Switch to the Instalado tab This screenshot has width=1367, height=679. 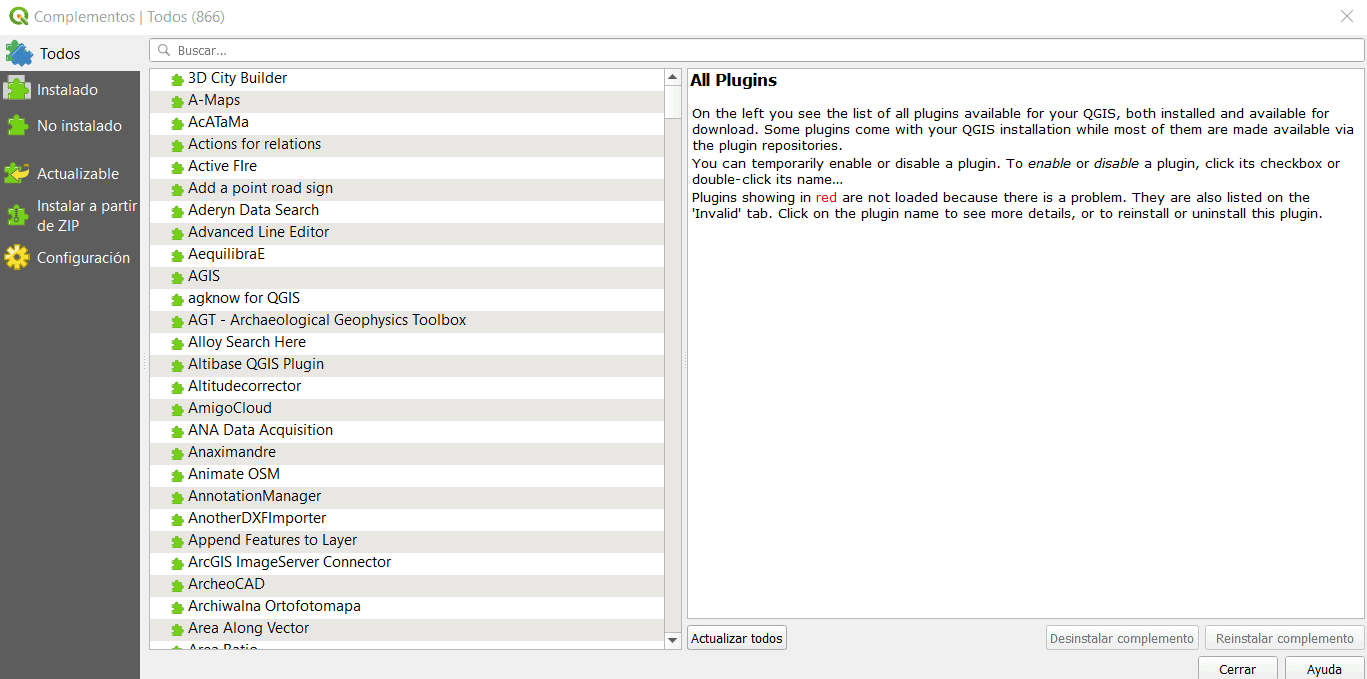[x=70, y=90]
